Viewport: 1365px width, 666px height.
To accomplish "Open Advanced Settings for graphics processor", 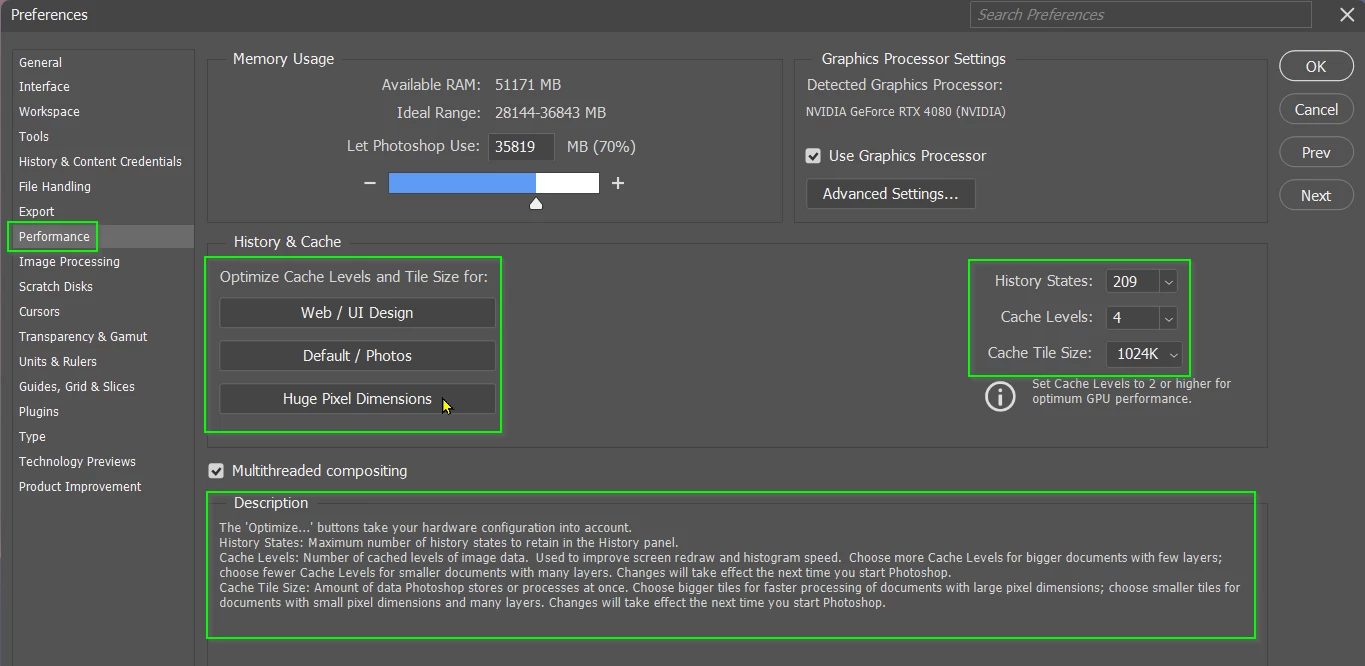I will [x=890, y=194].
